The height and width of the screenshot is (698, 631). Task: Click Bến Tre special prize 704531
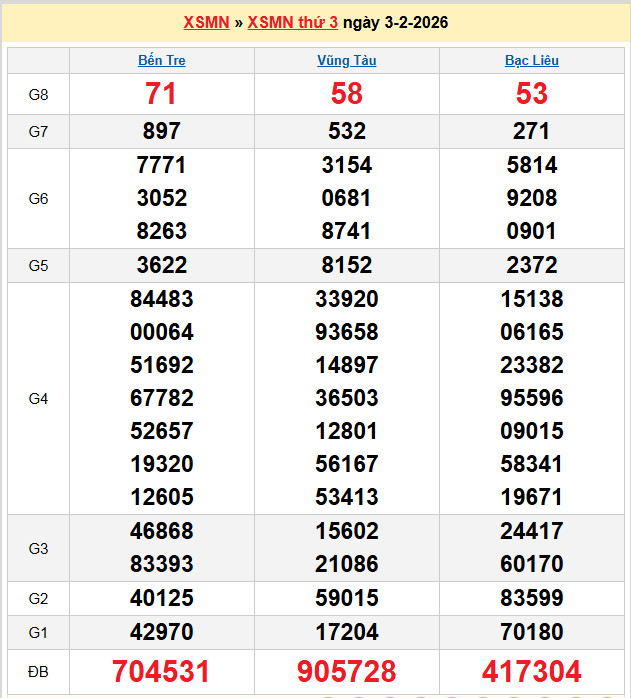click(161, 671)
